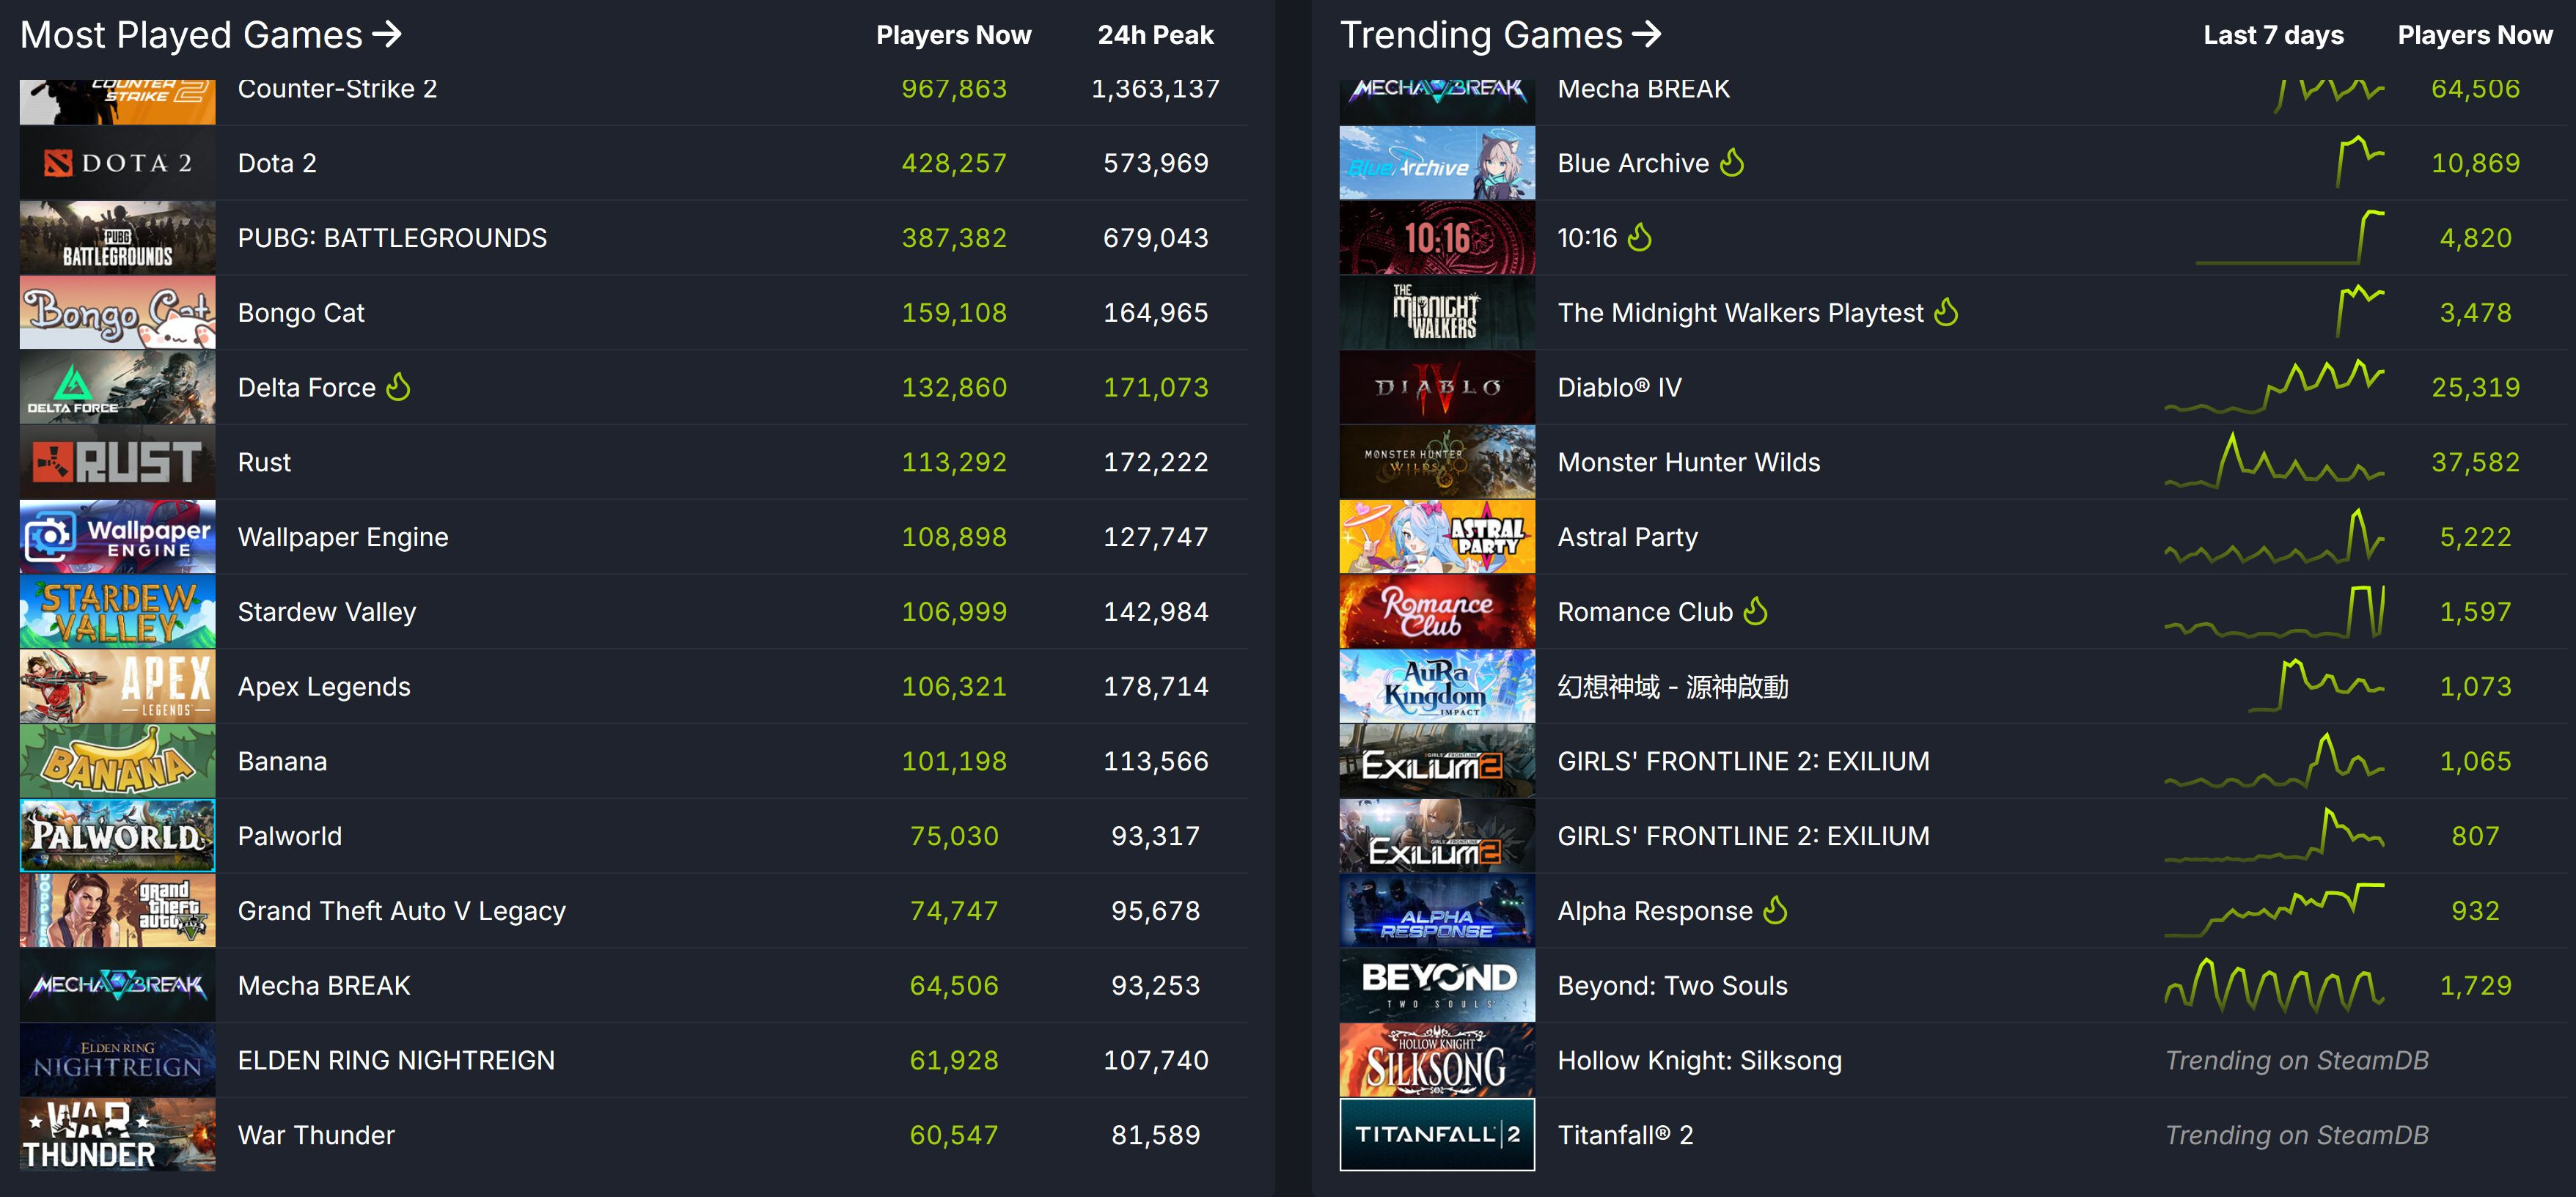Open the Stardew Valley game link
The image size is (2576, 1197).
(327, 612)
